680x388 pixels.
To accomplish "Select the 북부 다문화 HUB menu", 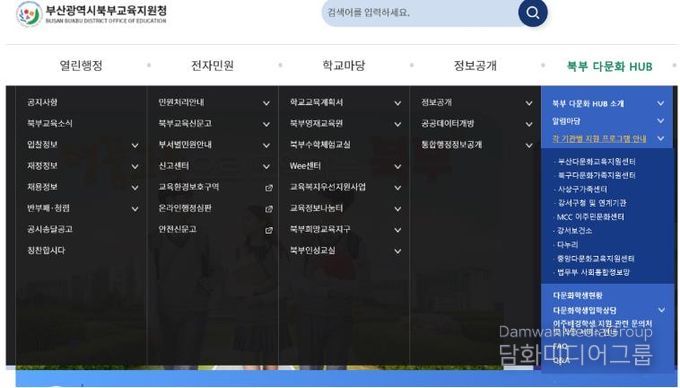I will click(609, 66).
